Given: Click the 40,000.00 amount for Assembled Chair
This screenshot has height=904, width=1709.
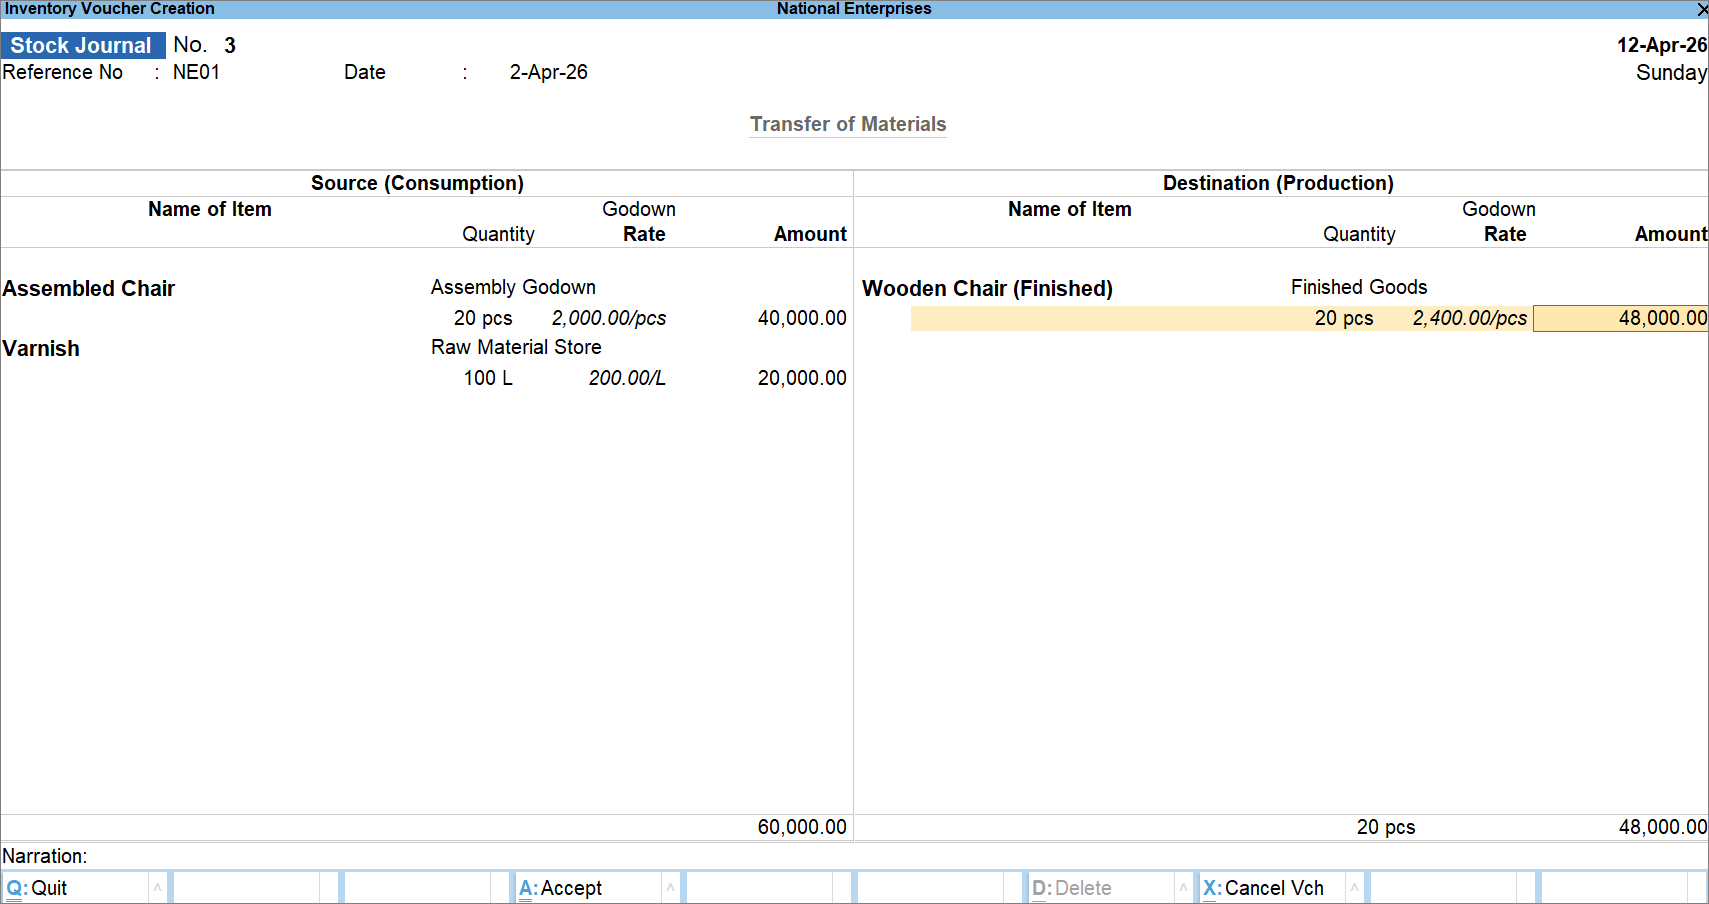Looking at the screenshot, I should [x=802, y=318].
